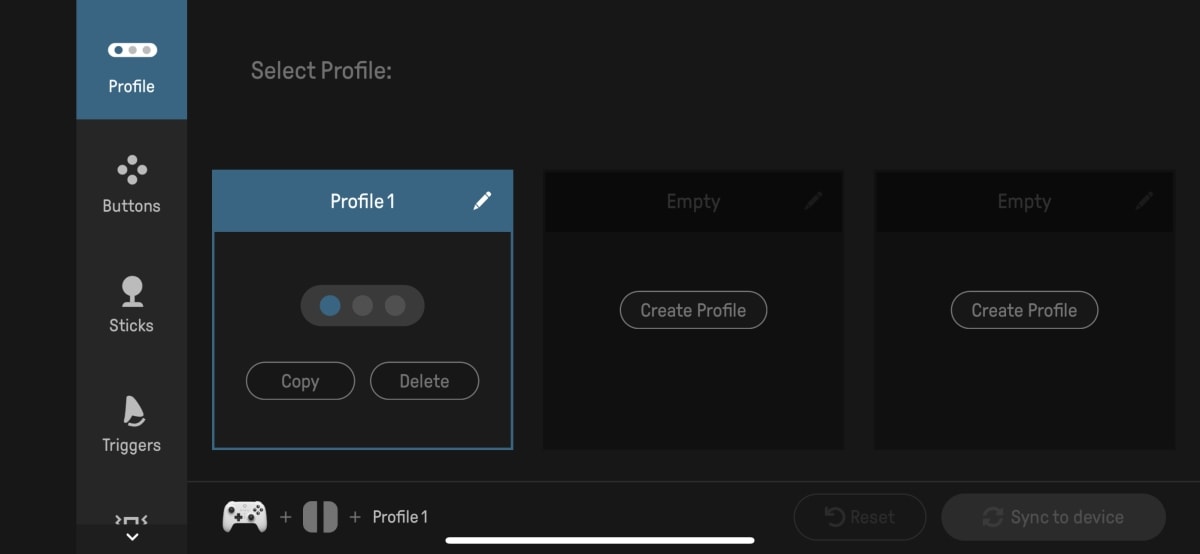Select the third profile slot dot

pos(395,306)
